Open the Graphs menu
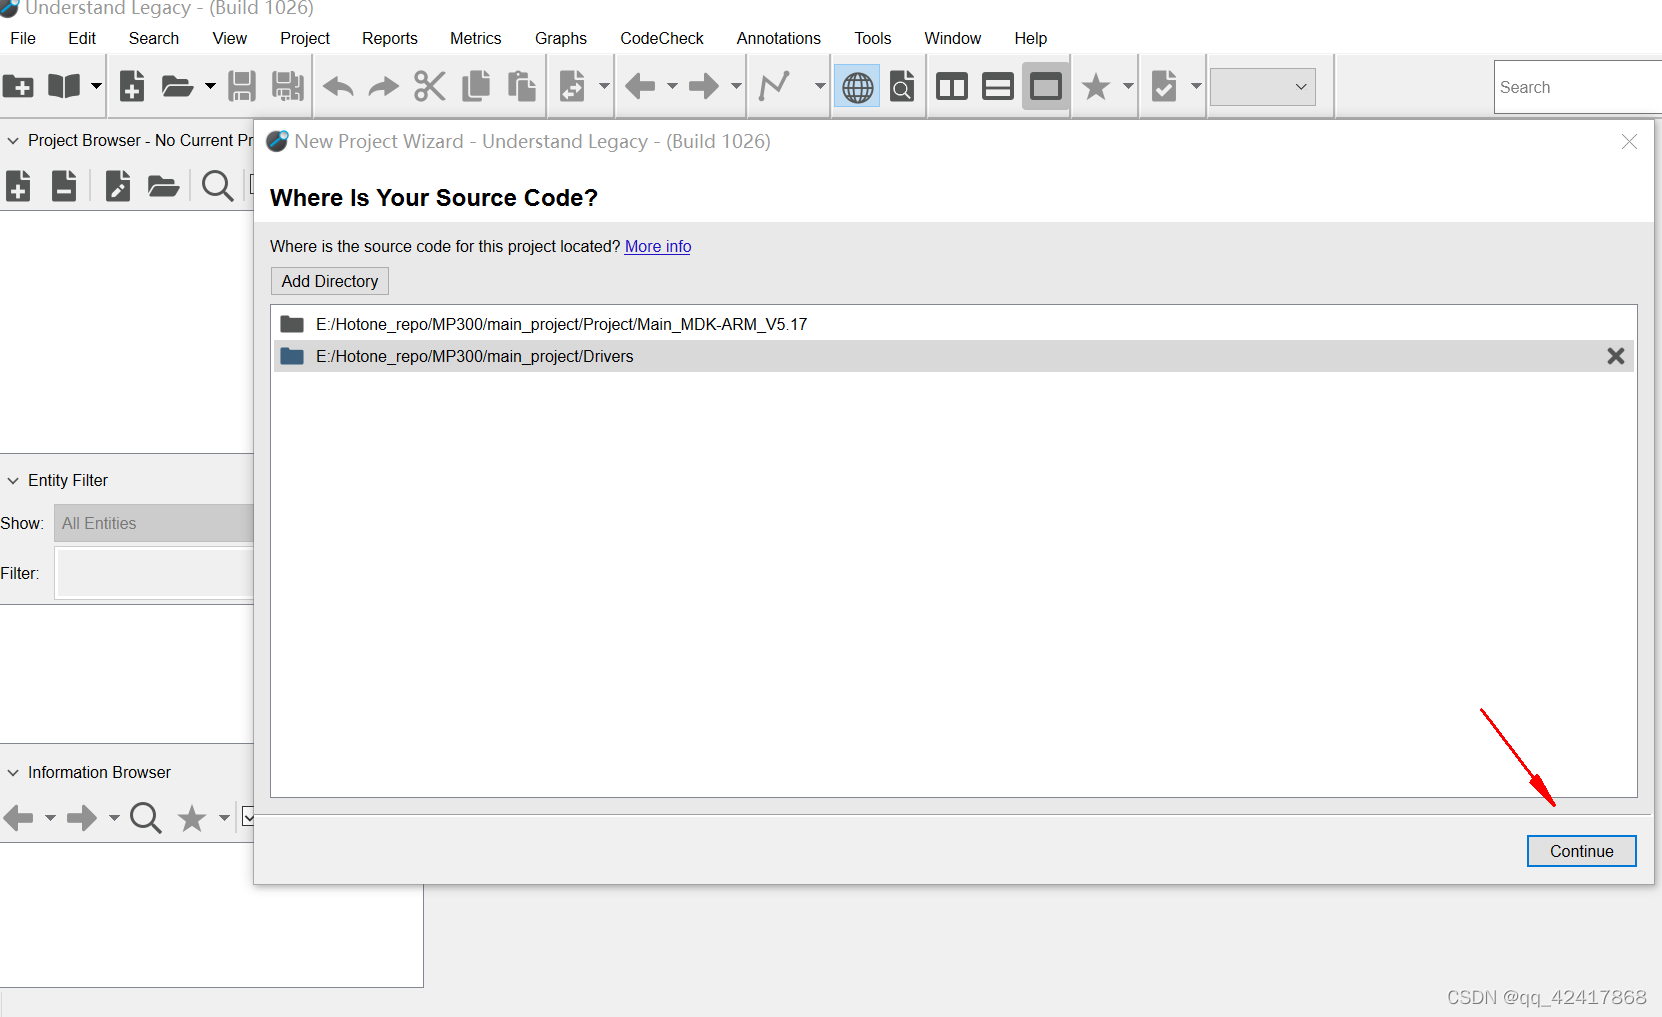This screenshot has height=1017, width=1662. pyautogui.click(x=561, y=38)
